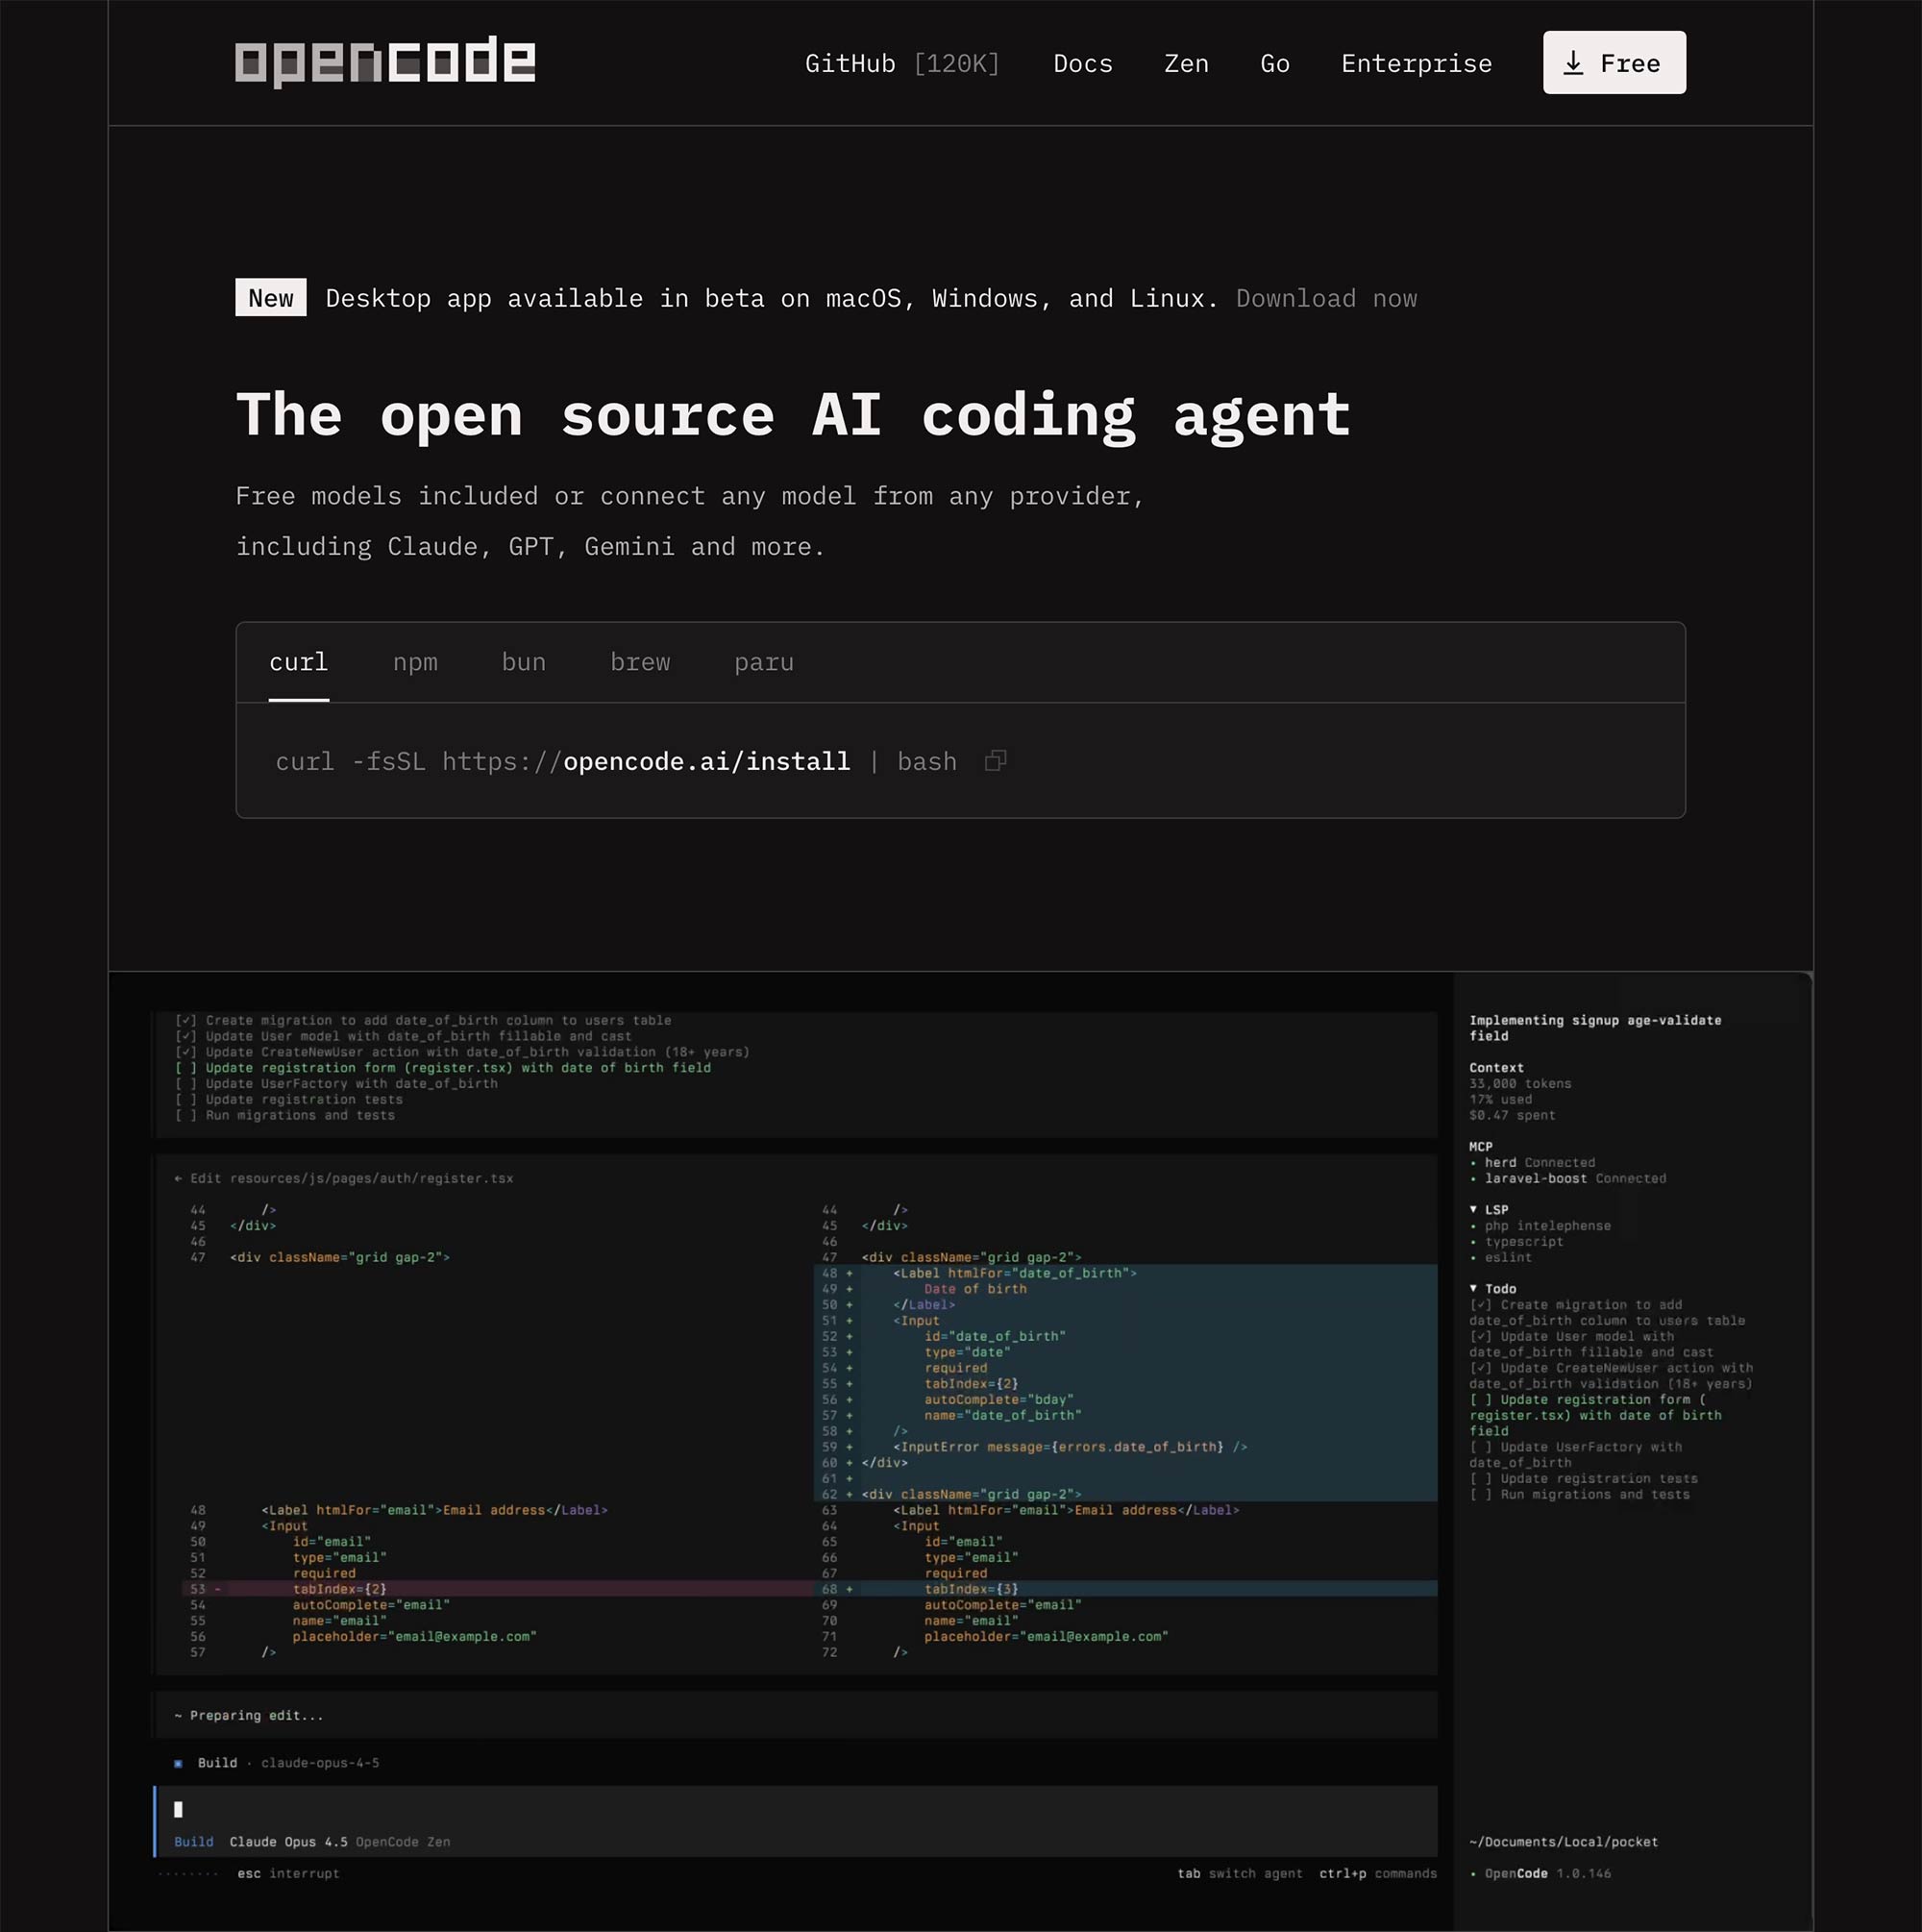Click highlighted 'Update registration form' in top checklist
The width and height of the screenshot is (1922, 1932).
pos(443,1068)
